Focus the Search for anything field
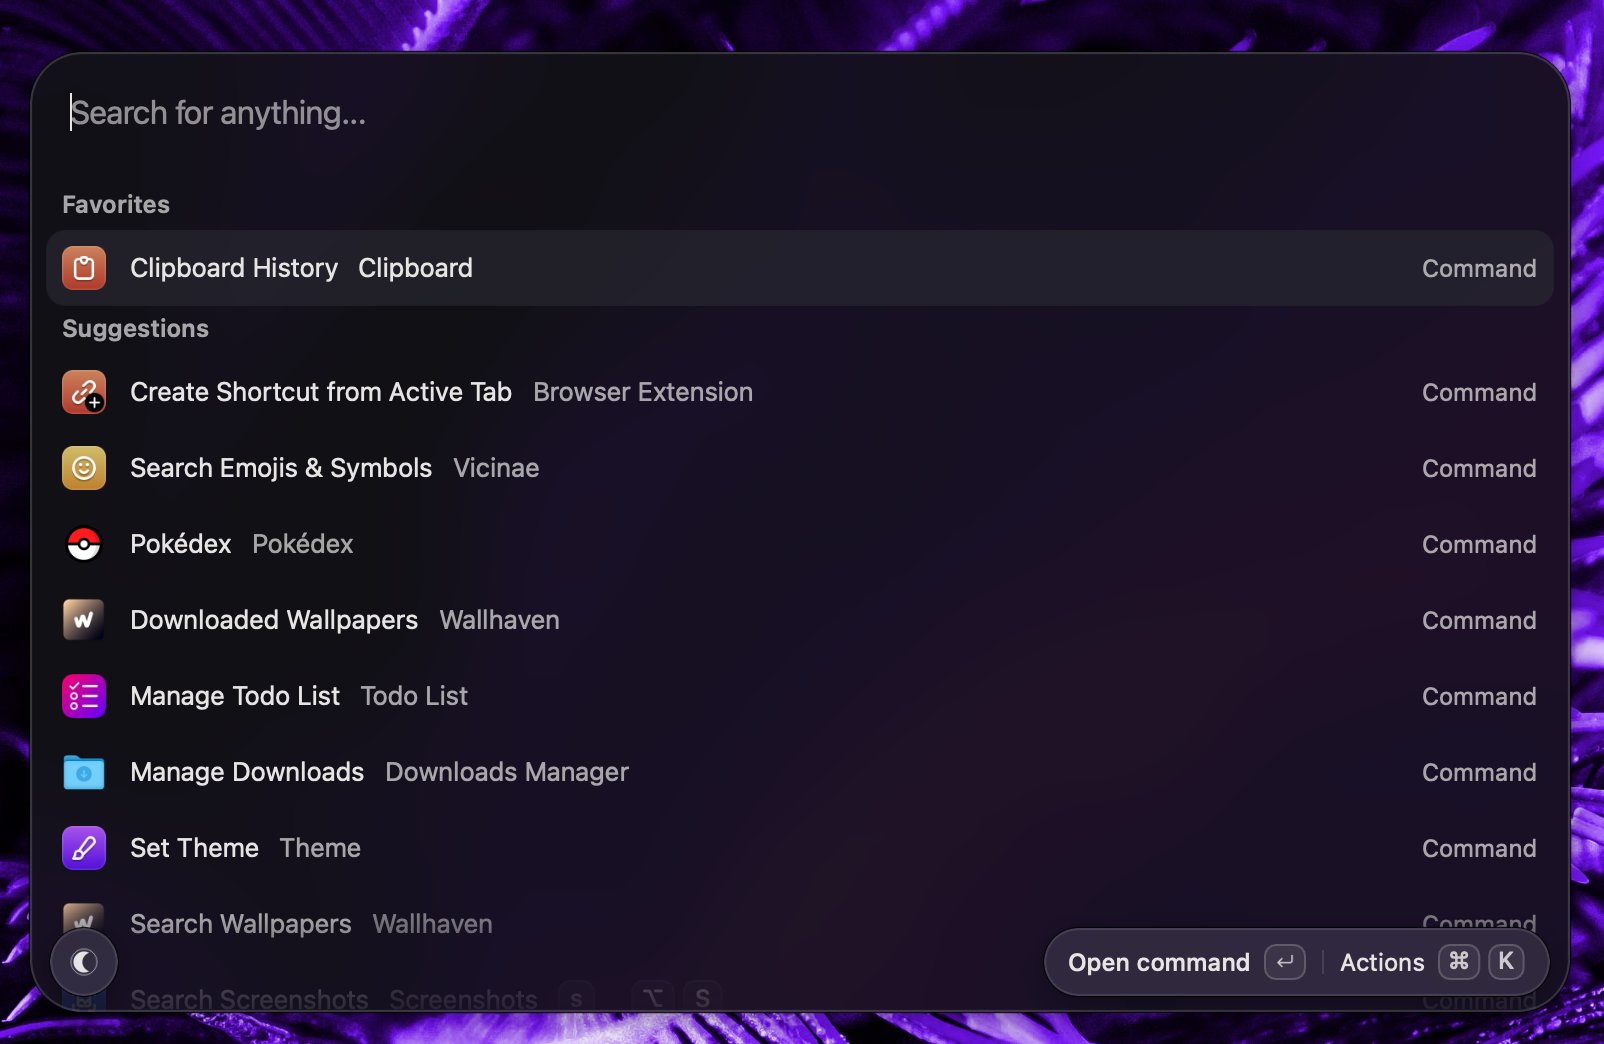Viewport: 1604px width, 1044px height. tap(800, 113)
